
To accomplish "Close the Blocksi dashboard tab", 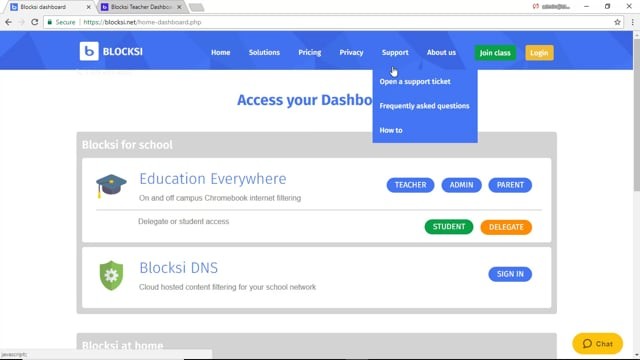I will 88,7.
